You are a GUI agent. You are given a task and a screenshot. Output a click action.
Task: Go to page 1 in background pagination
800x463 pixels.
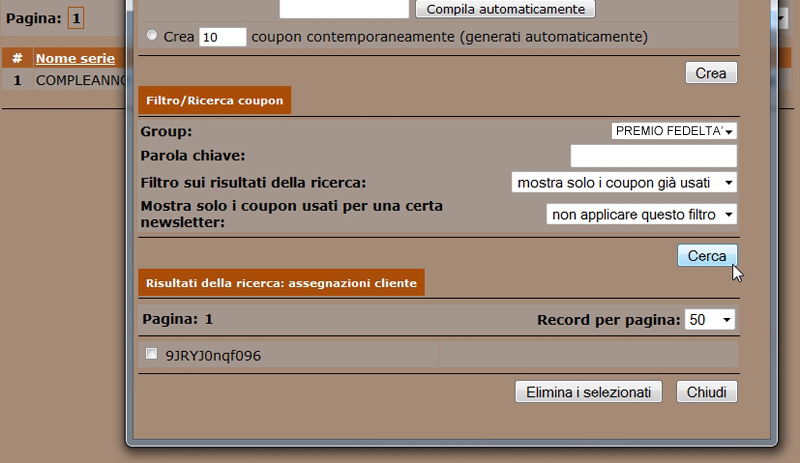pos(76,18)
